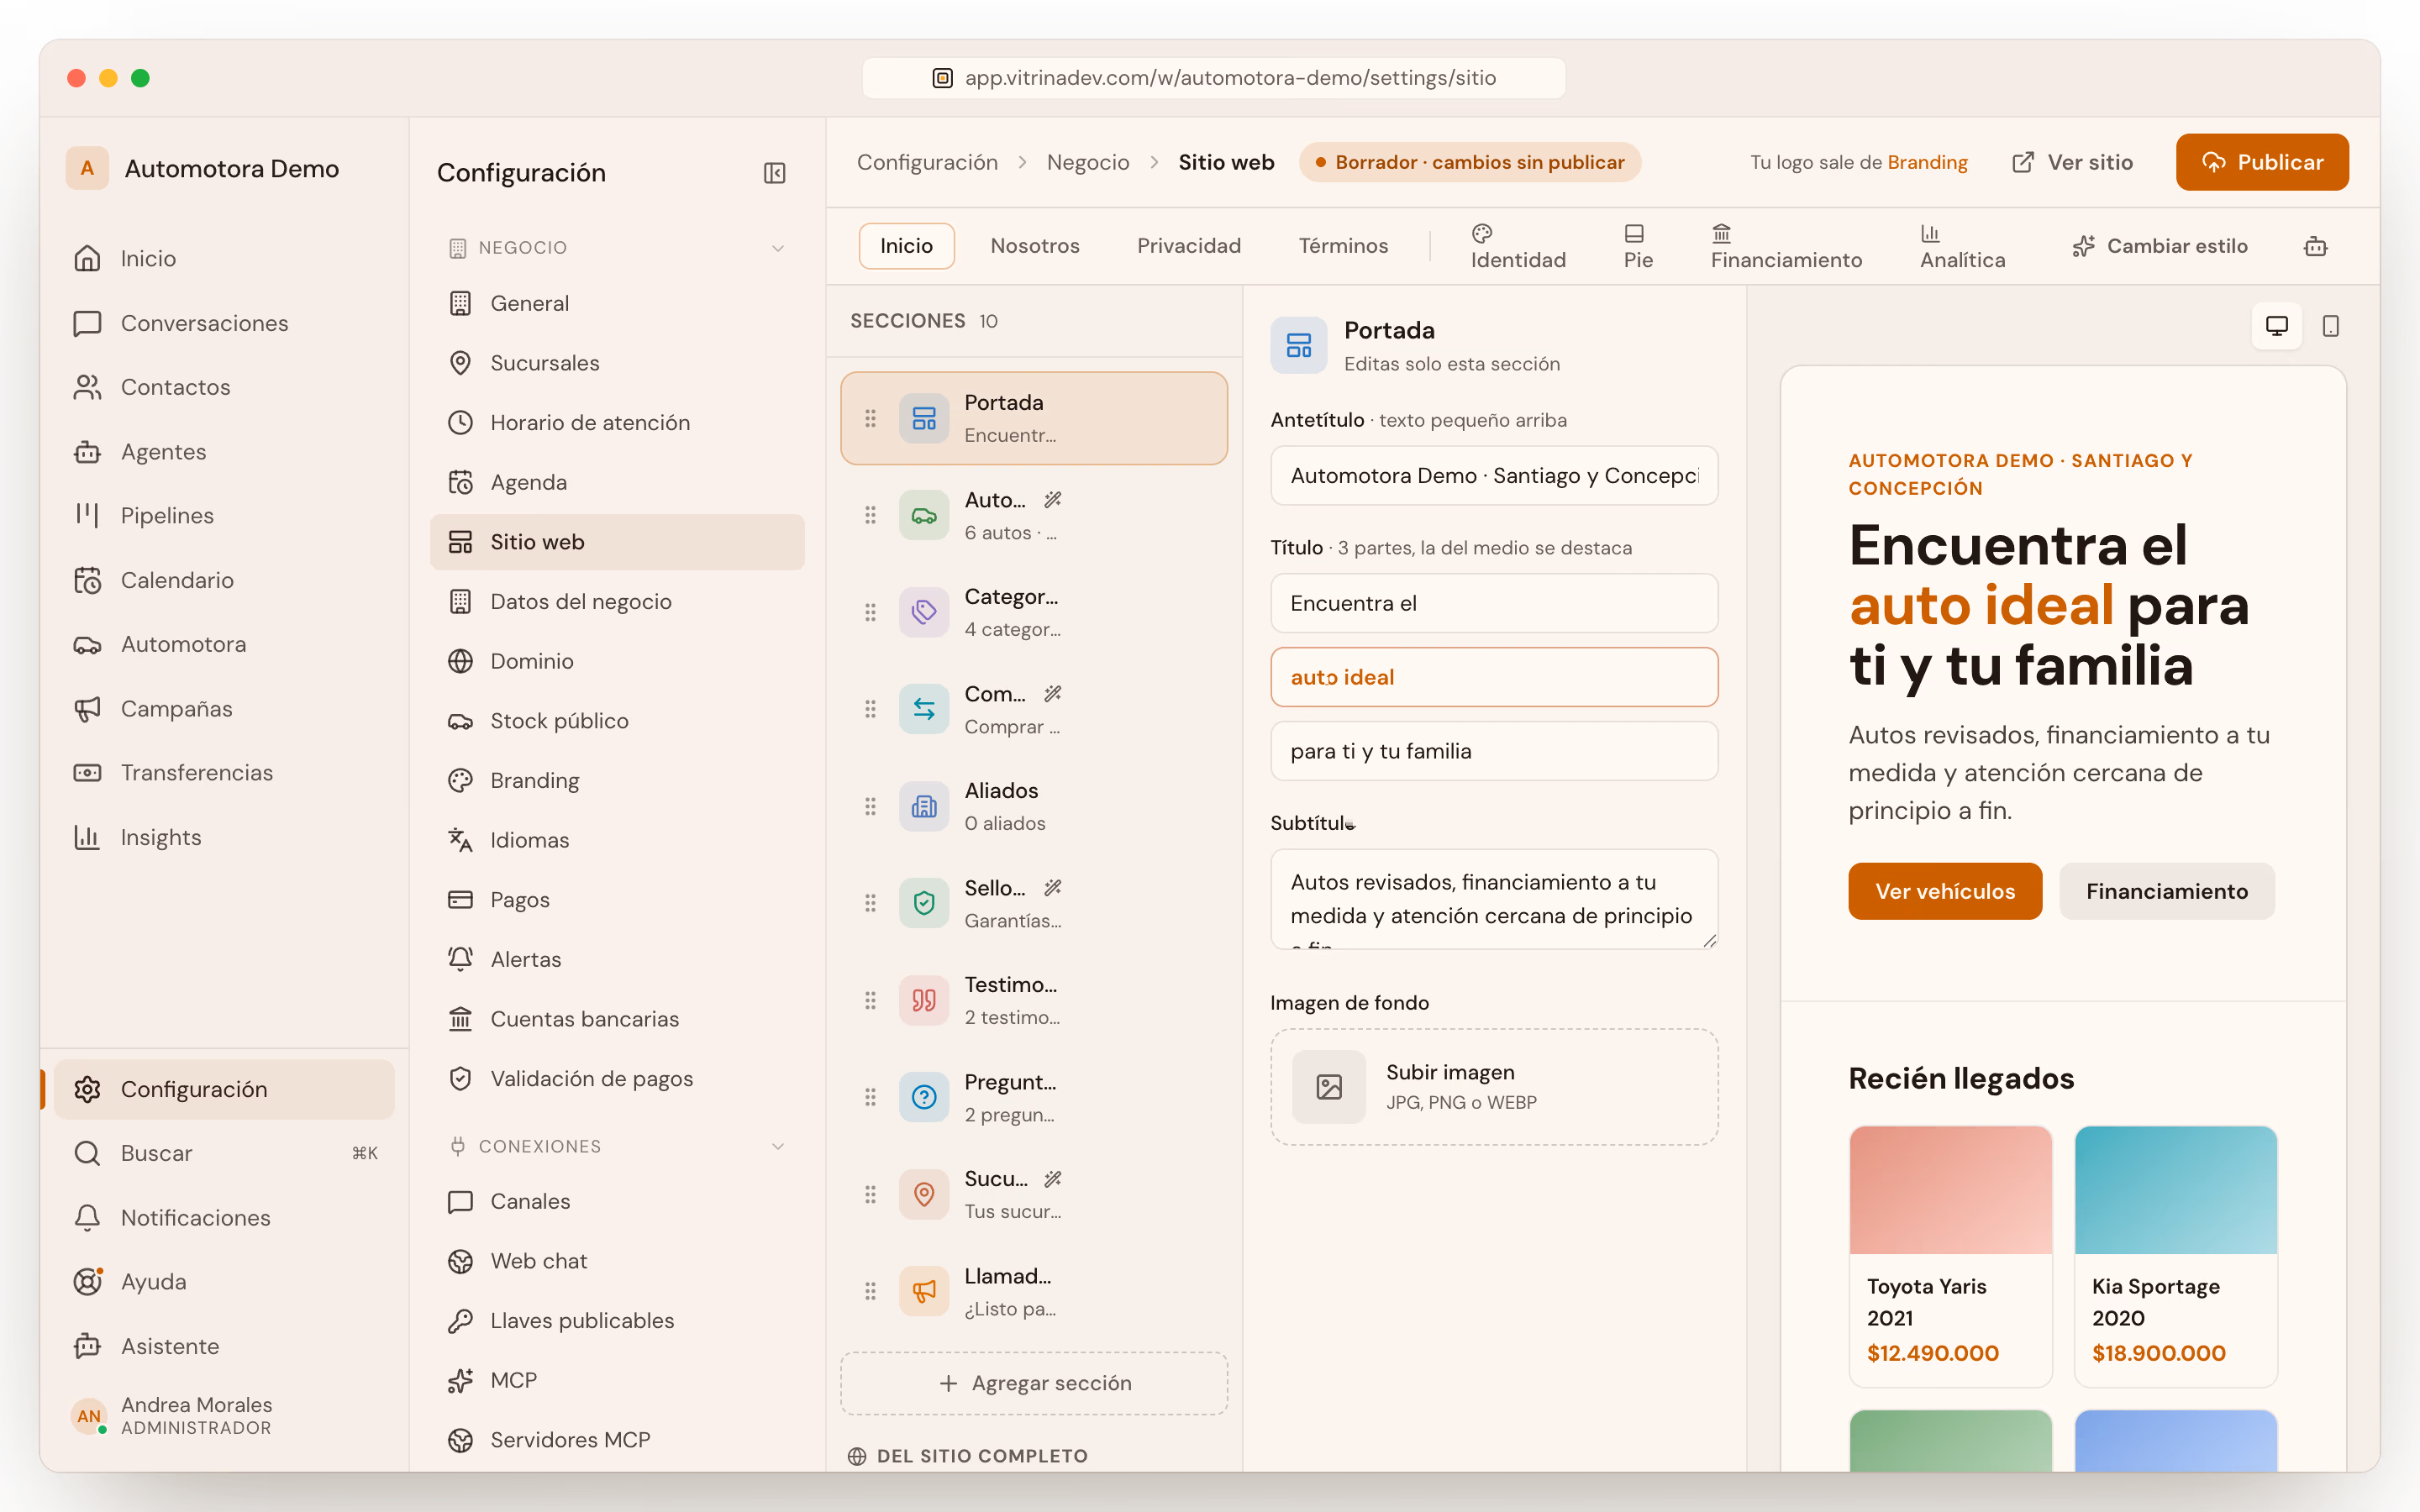2420x1512 pixels.
Task: Open Ayuda lifebuoy item in sidebar
Action: (x=224, y=1282)
